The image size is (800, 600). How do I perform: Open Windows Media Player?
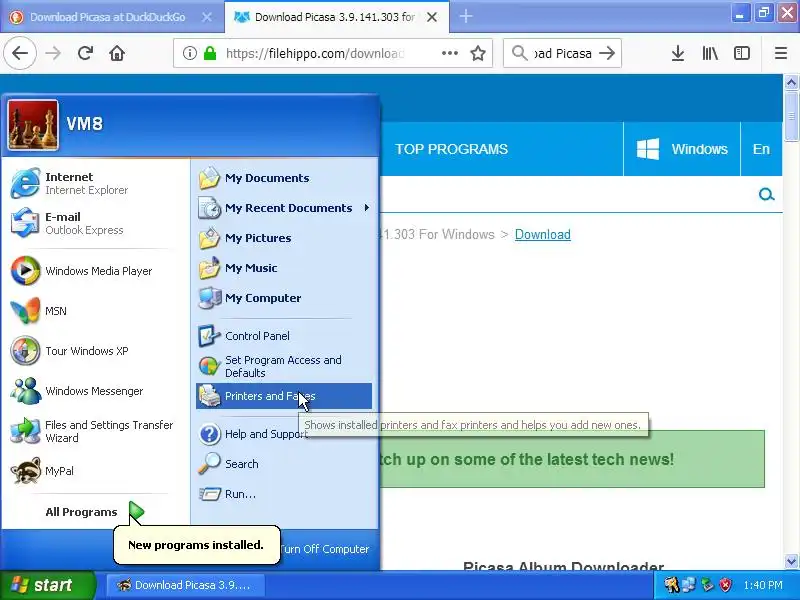tap(95, 271)
